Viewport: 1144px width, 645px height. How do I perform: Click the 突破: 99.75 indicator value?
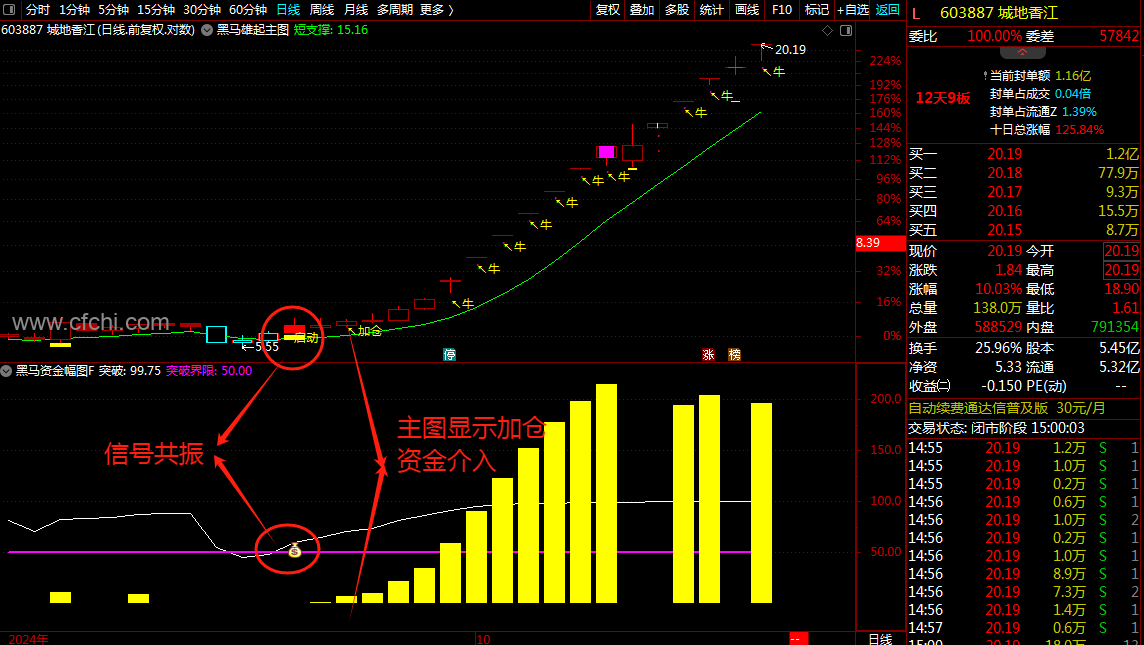click(129, 371)
